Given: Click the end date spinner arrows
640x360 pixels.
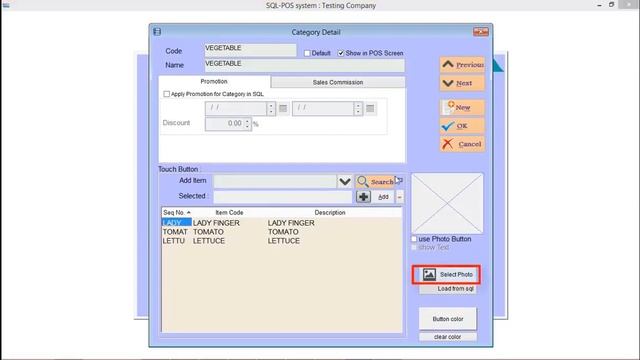Looking at the screenshot, I should pyautogui.click(x=358, y=109).
